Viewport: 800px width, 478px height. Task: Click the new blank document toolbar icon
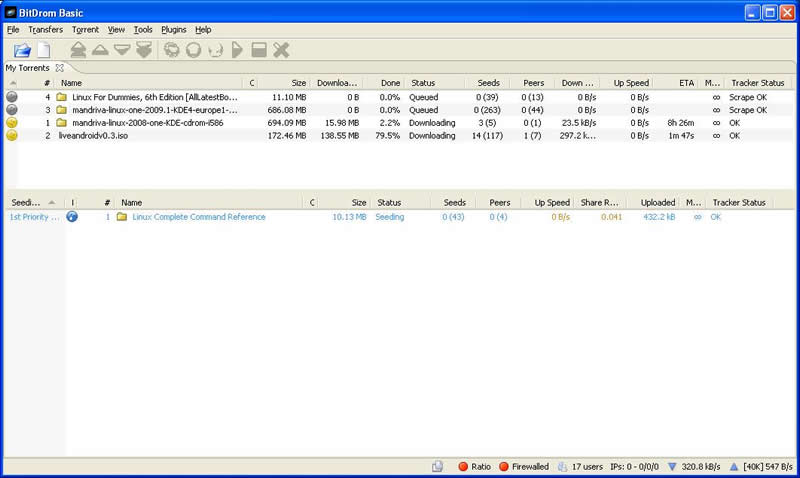click(44, 50)
